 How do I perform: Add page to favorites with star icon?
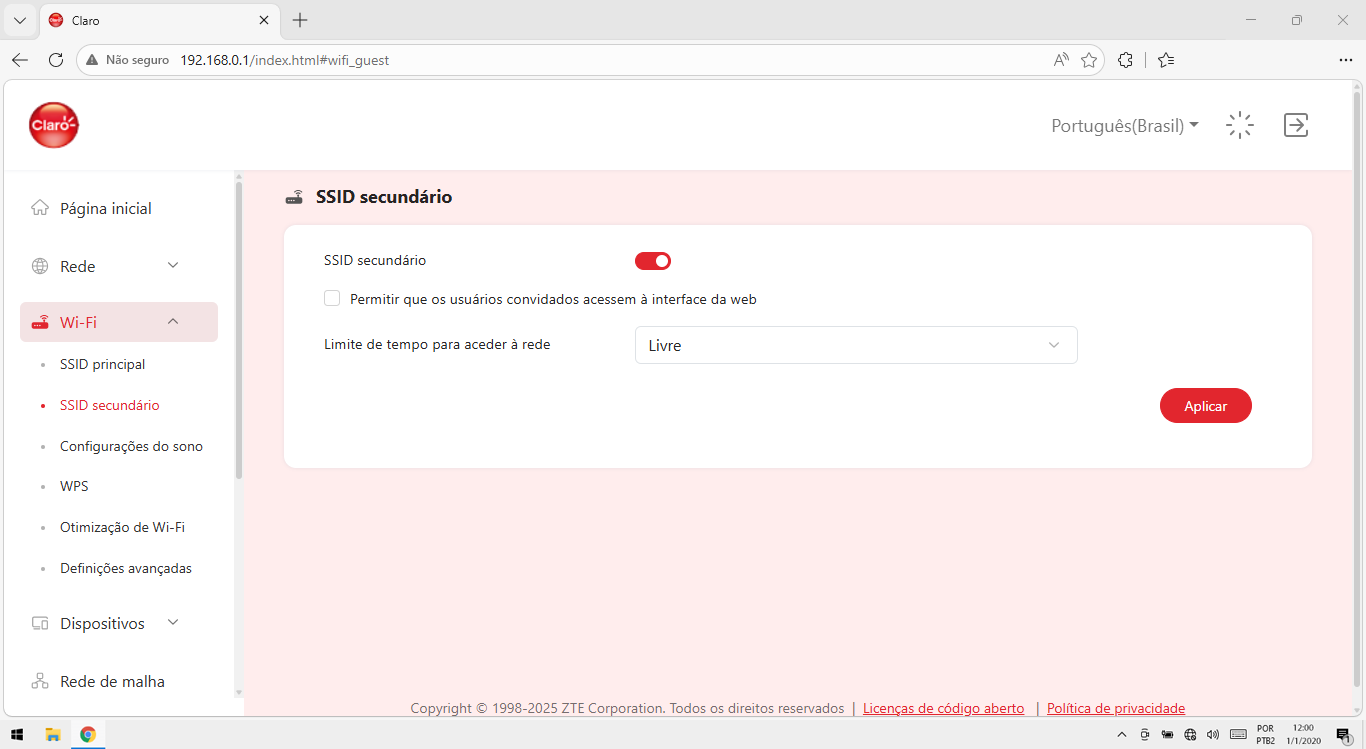(1089, 60)
